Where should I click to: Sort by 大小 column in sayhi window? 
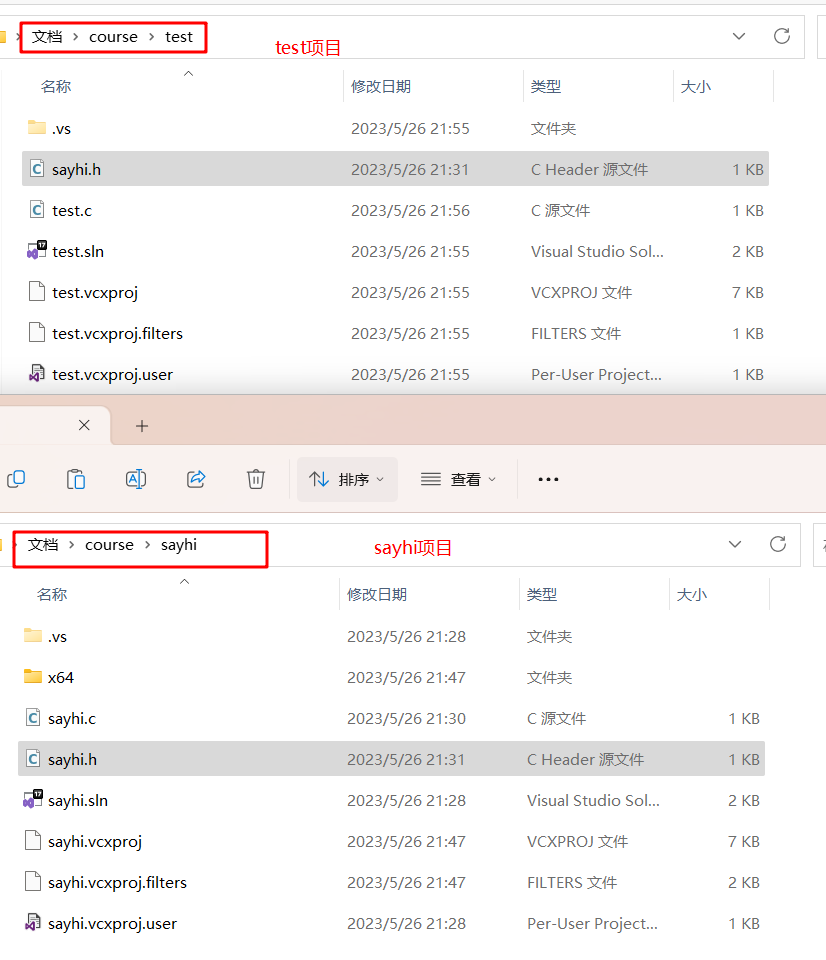692,594
